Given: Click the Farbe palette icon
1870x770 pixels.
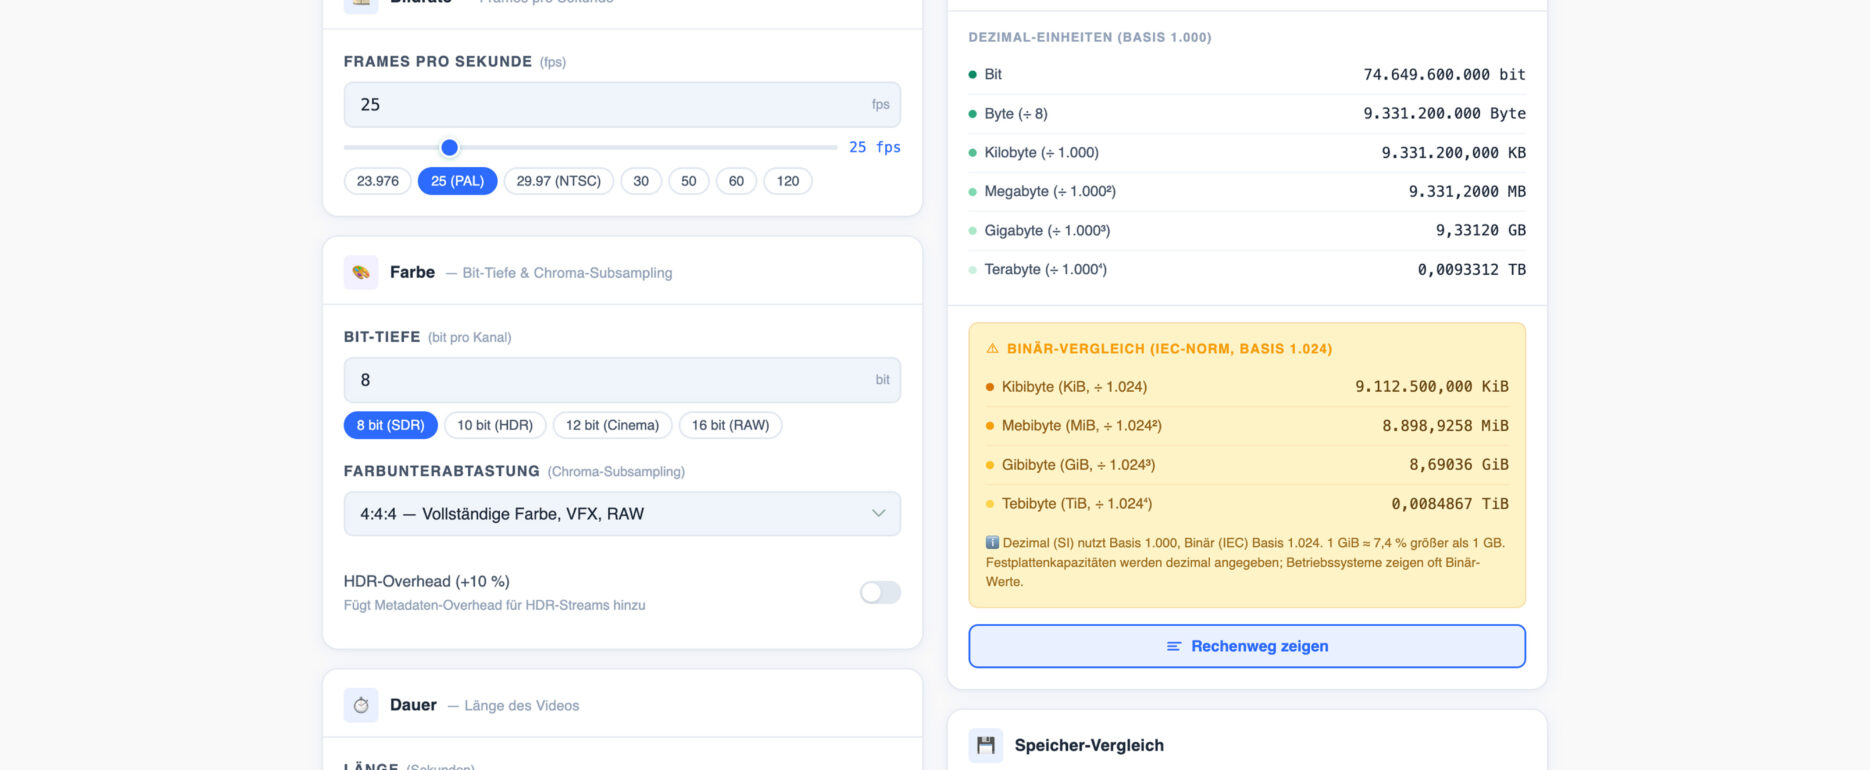Looking at the screenshot, I should coord(361,272).
